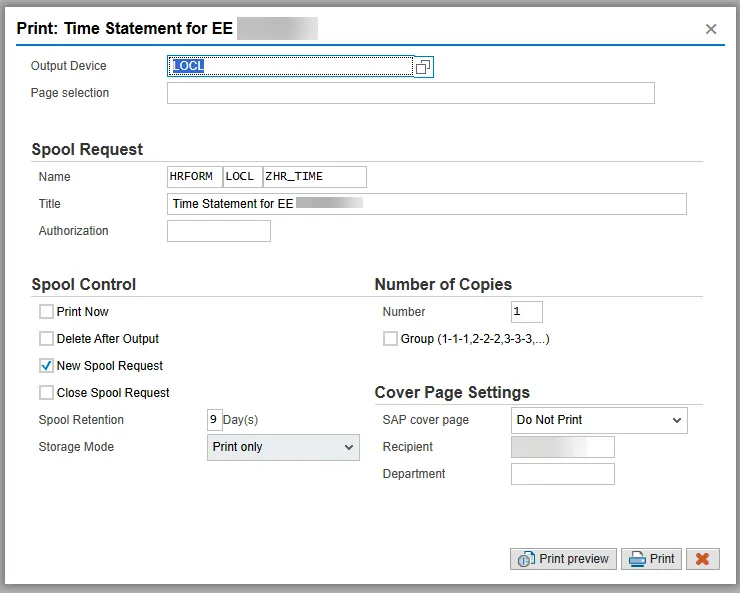This screenshot has width=740, height=593.
Task: Enable the Print Now checkbox
Action: [x=47, y=312]
